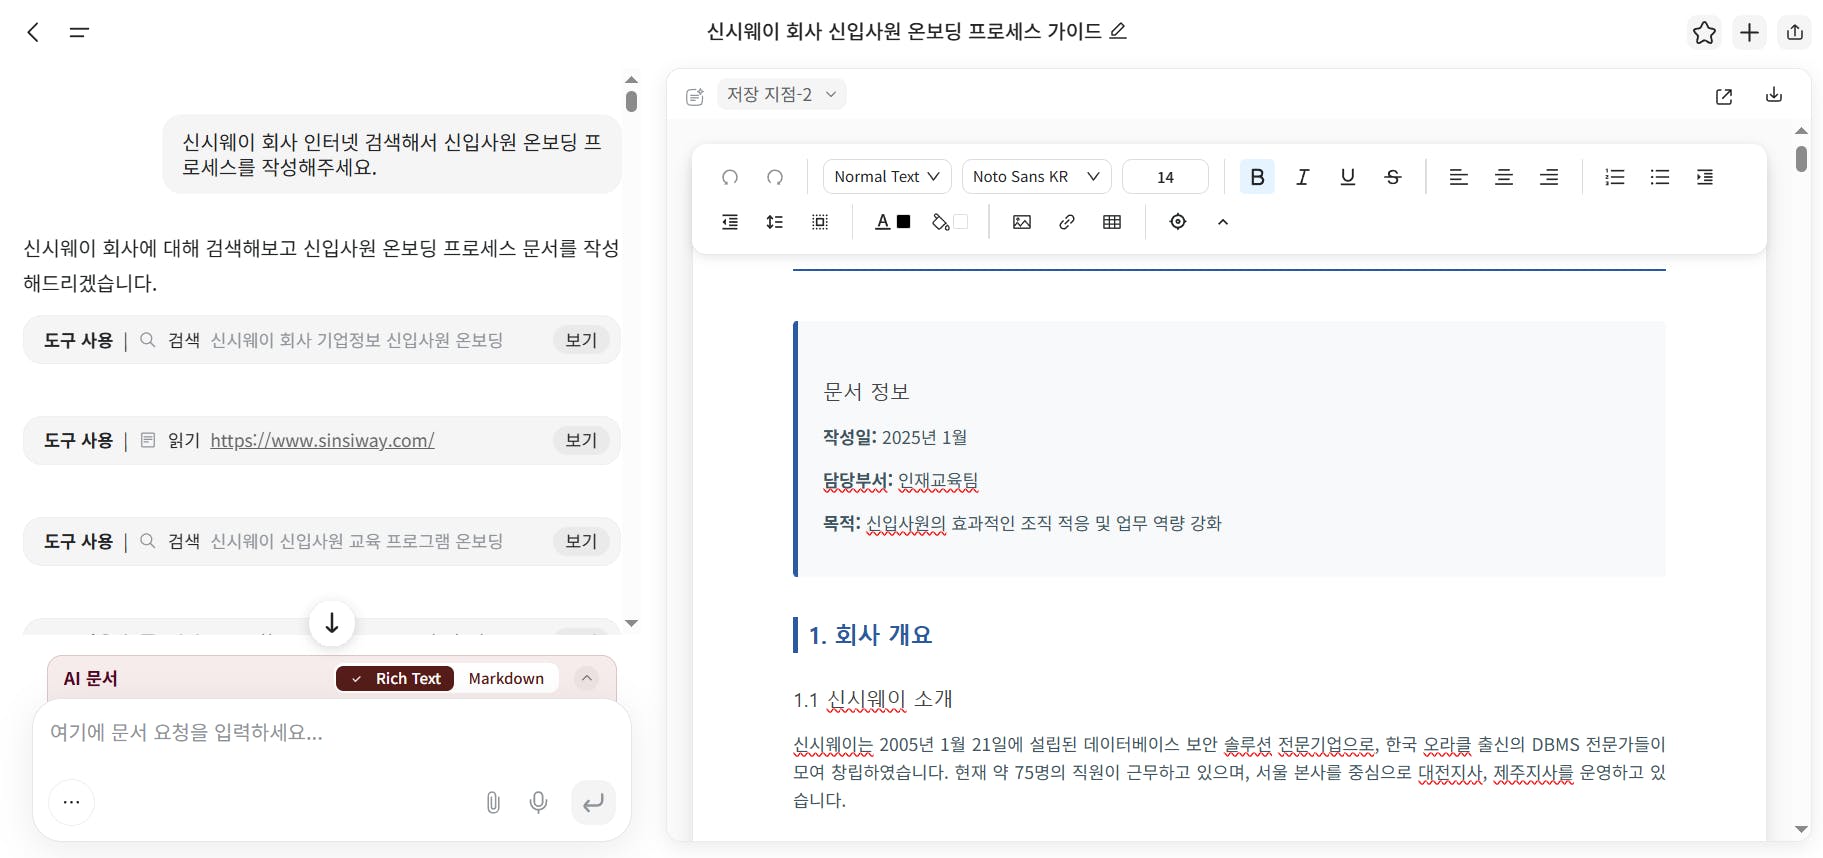
Task: Open the Noto Sans KR font dropdown
Action: [1036, 177]
